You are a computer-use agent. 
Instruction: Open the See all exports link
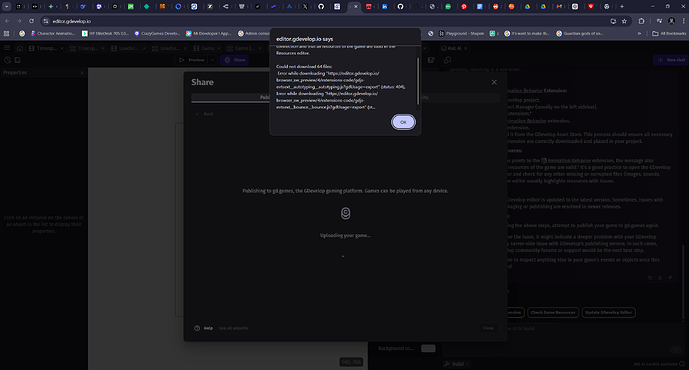[x=233, y=328]
